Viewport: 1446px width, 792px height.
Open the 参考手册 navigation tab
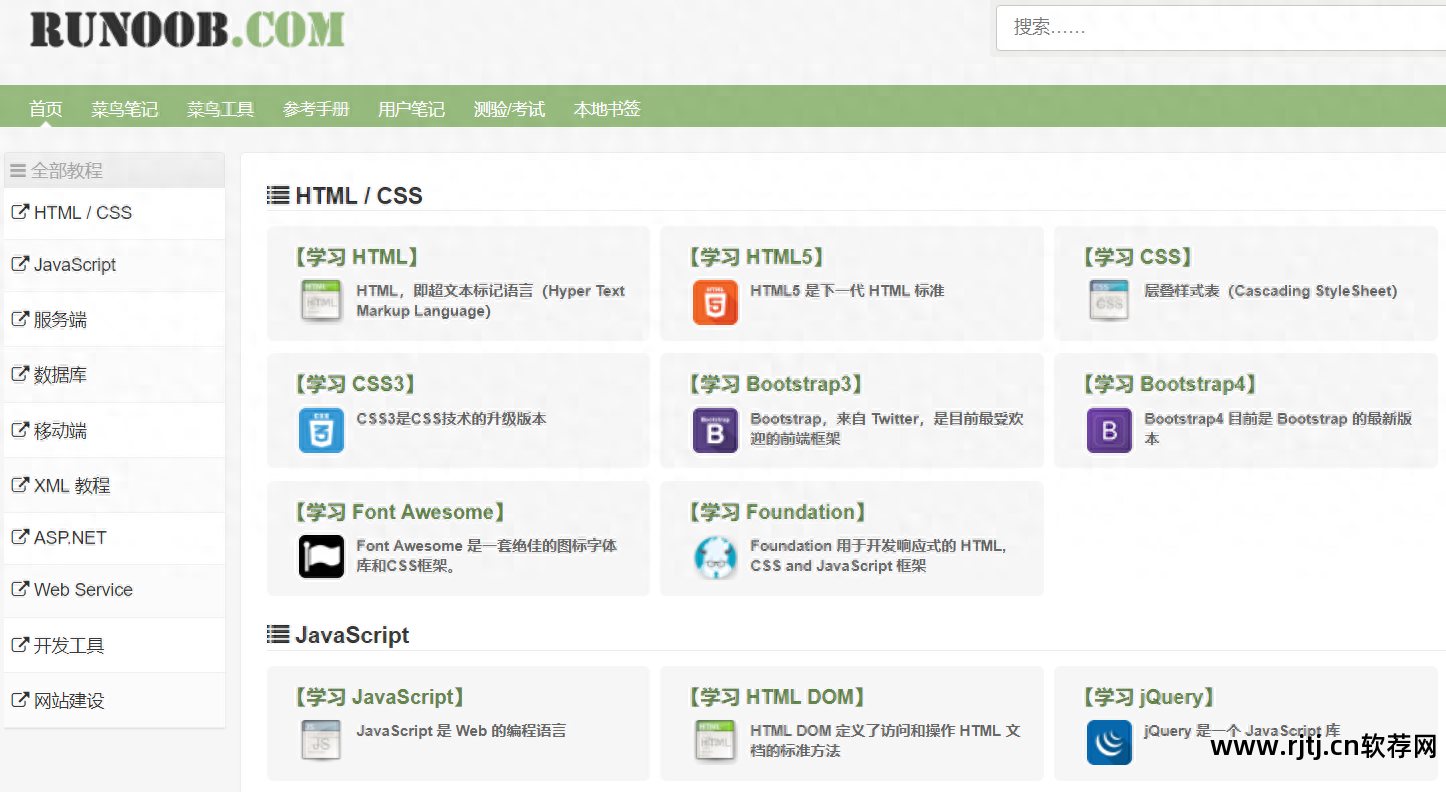point(316,109)
